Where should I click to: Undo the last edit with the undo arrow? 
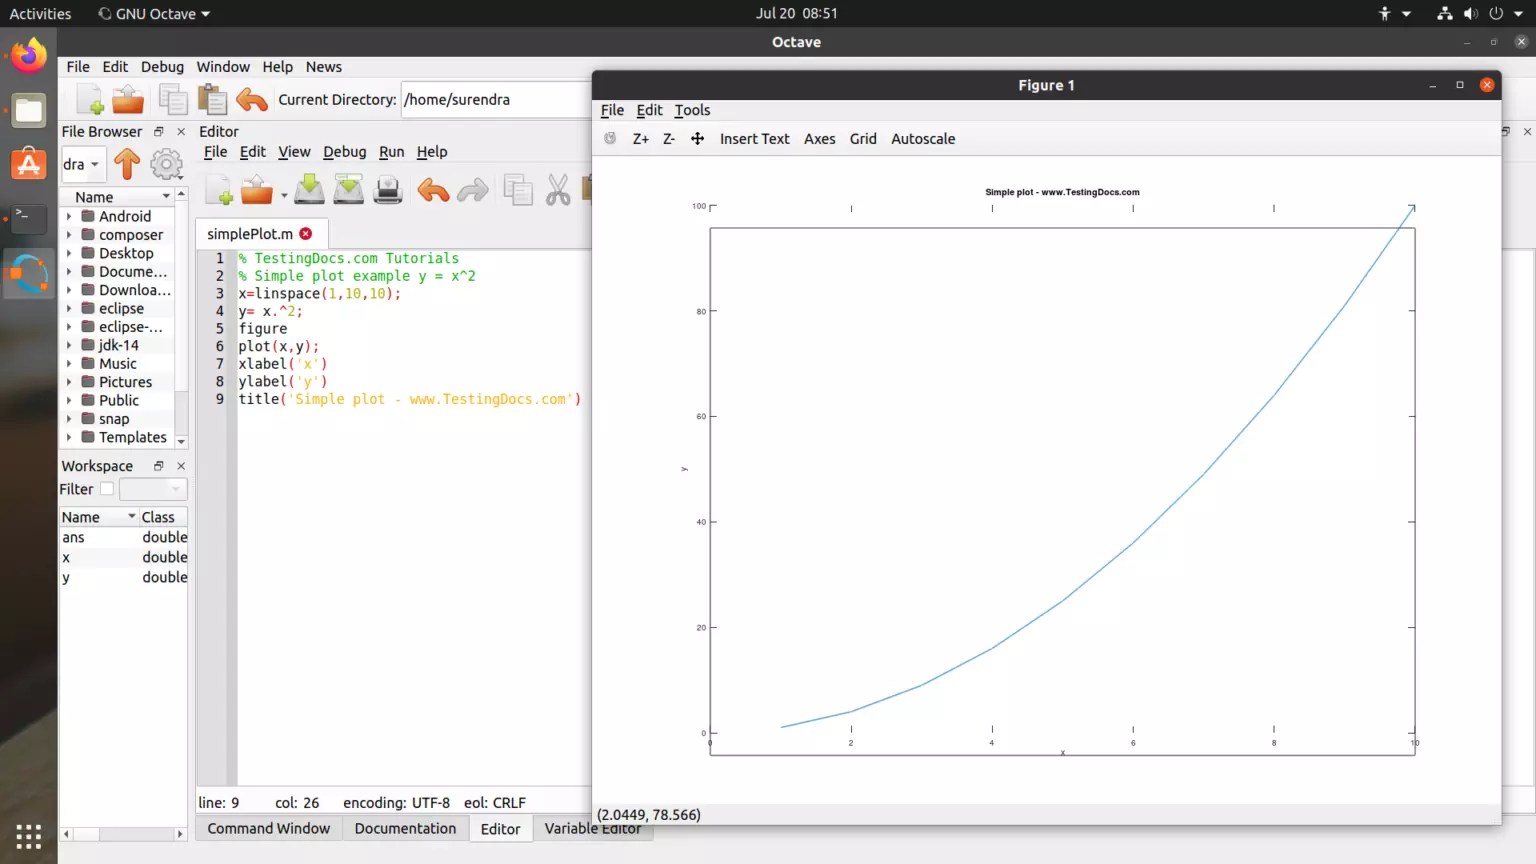click(433, 188)
